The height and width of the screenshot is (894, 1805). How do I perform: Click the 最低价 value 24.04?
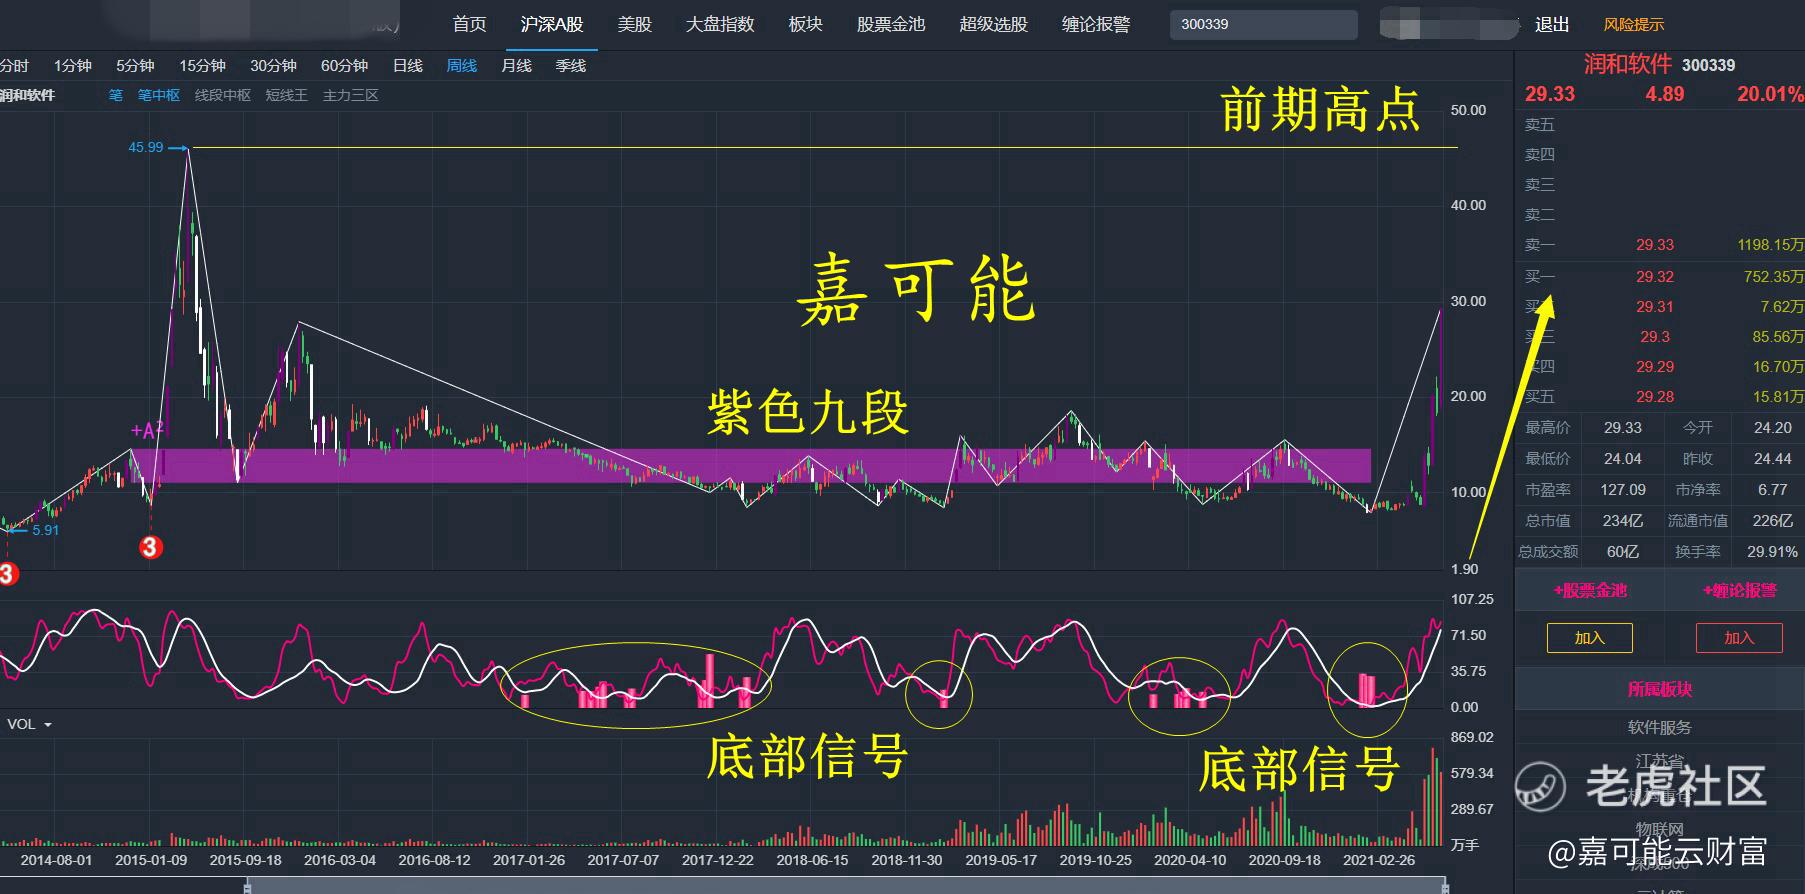point(1623,459)
